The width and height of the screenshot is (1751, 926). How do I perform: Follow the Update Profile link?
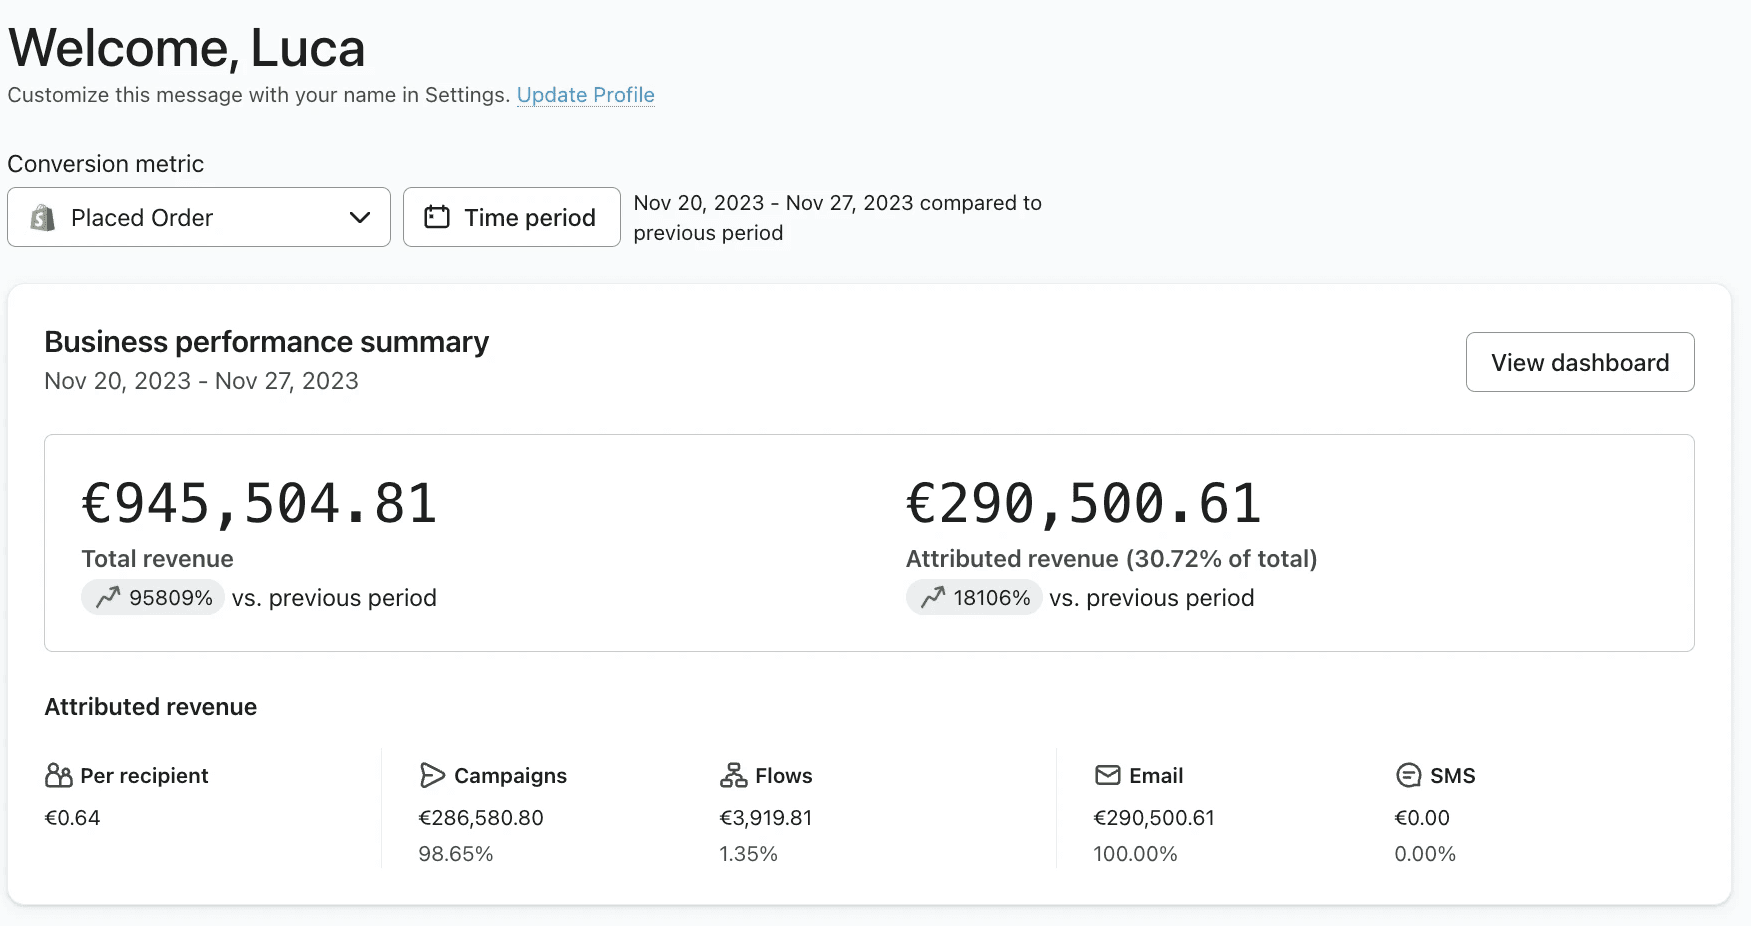point(586,95)
